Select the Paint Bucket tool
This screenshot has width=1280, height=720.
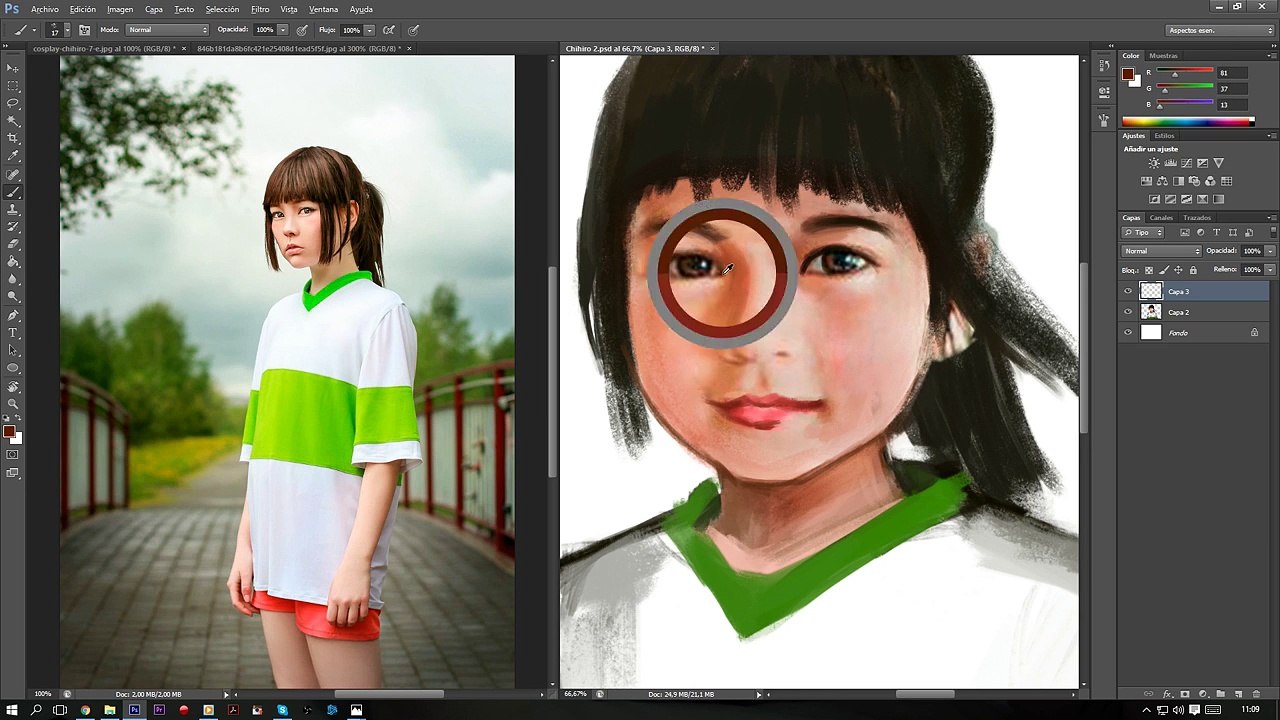pos(13,262)
